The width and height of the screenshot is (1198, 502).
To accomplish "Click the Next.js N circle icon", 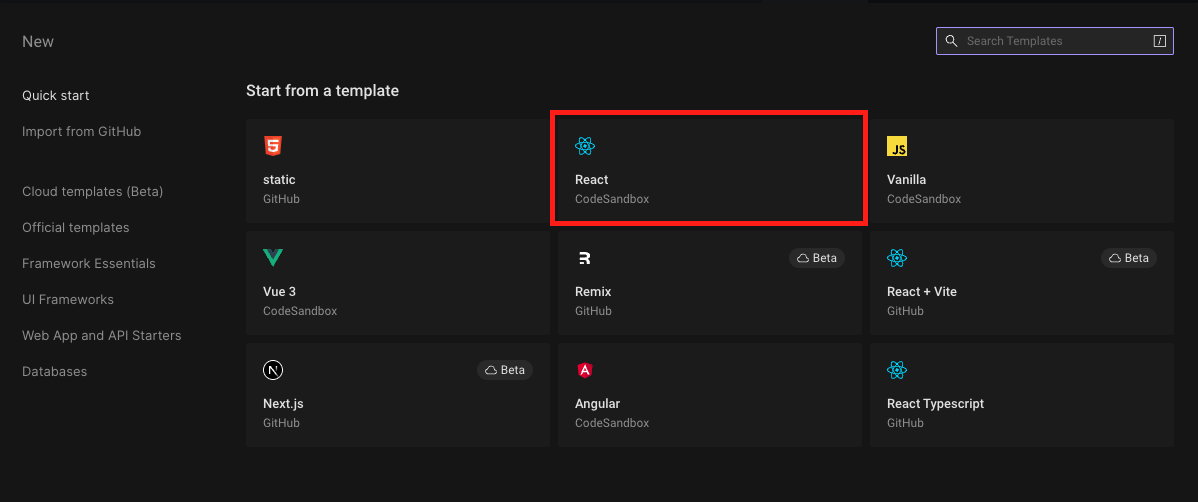I will pyautogui.click(x=273, y=371).
